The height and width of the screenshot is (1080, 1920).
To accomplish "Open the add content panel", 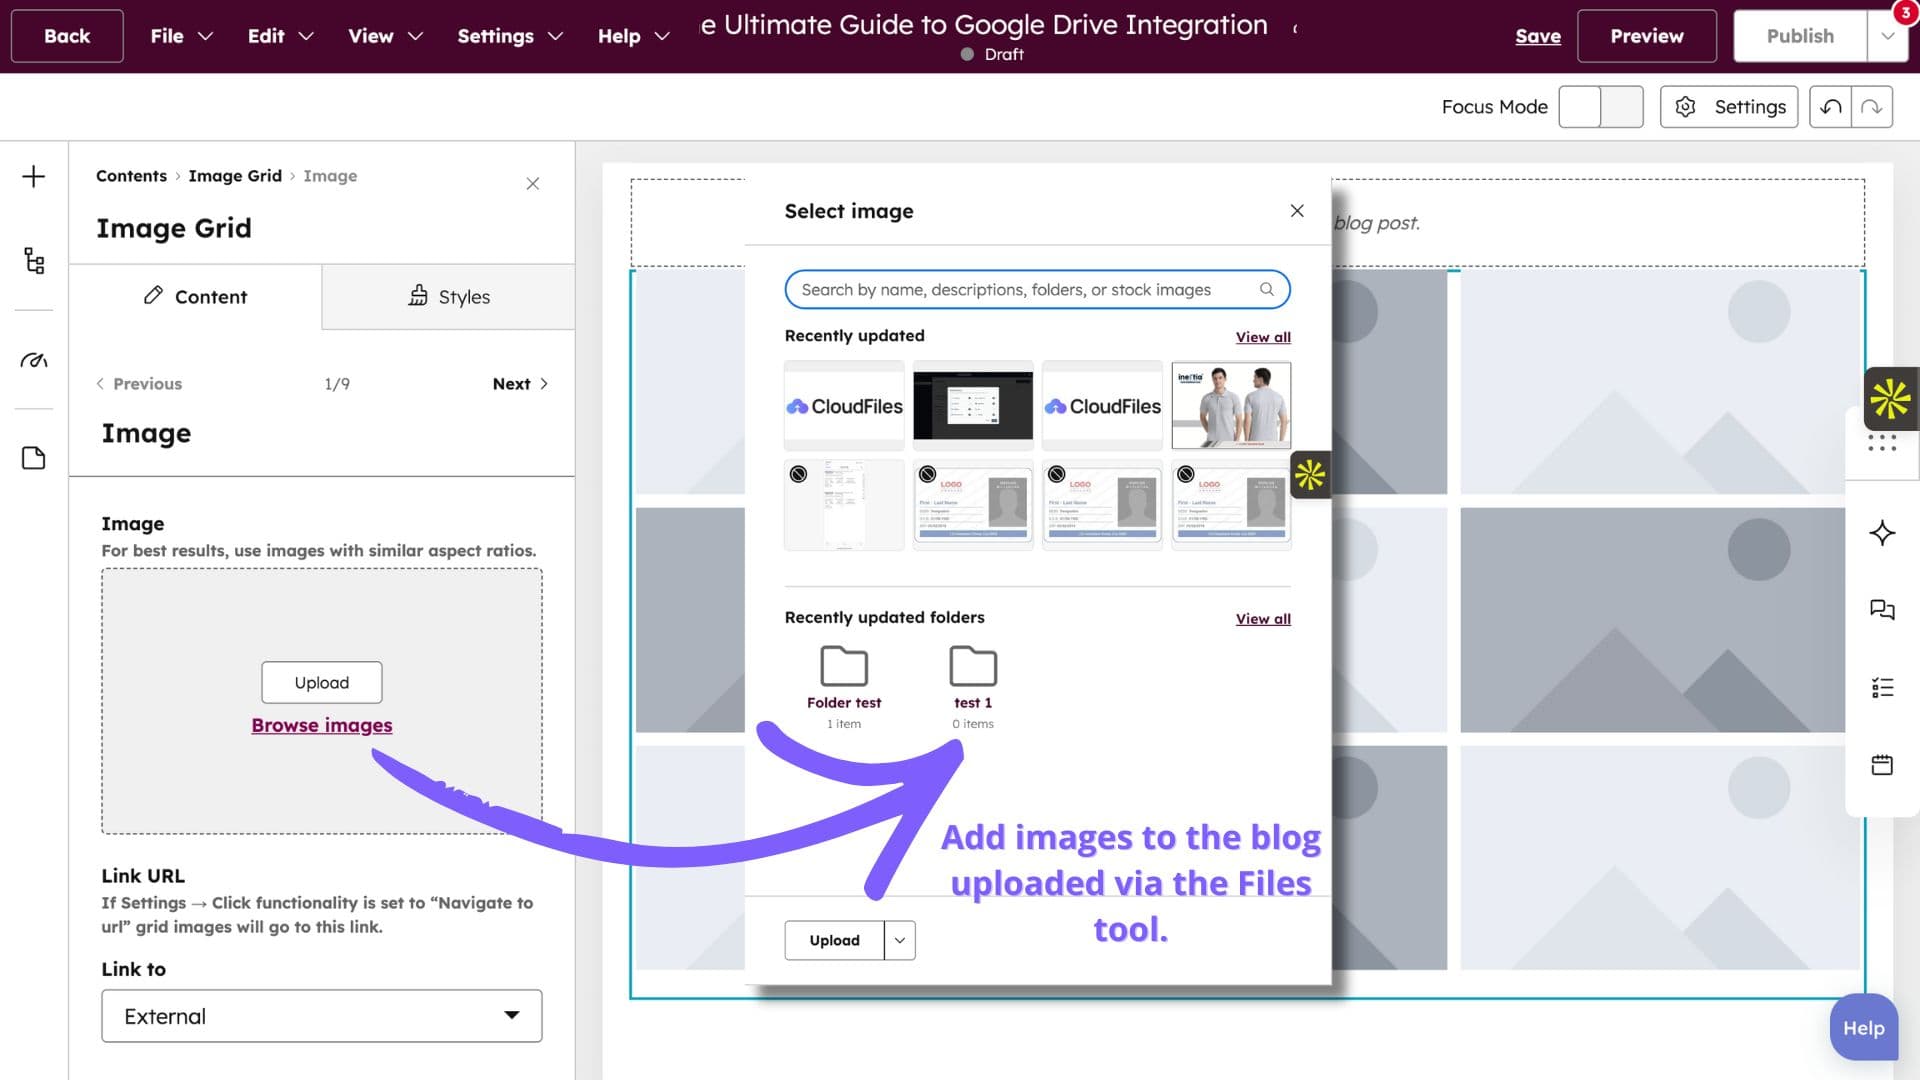I will coord(33,175).
